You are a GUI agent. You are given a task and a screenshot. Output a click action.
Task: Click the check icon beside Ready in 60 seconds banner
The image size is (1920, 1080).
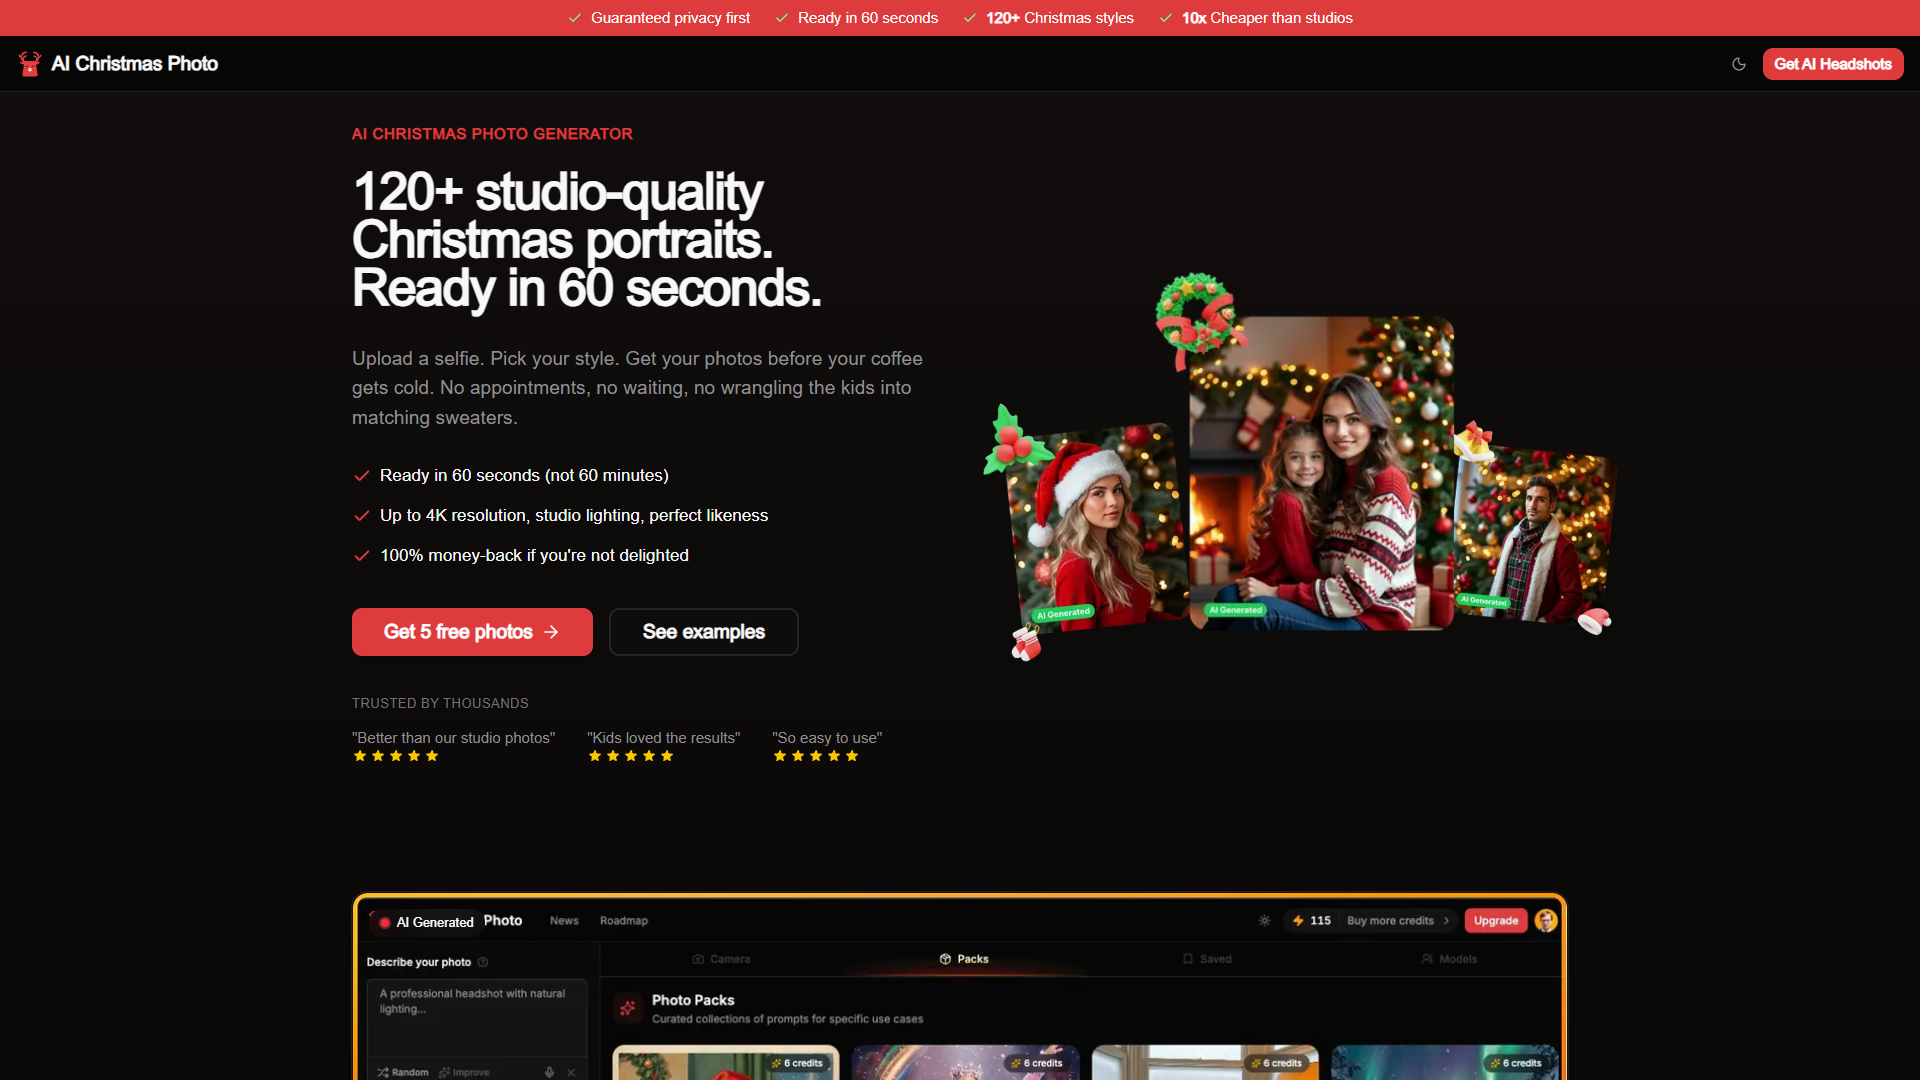tap(782, 18)
